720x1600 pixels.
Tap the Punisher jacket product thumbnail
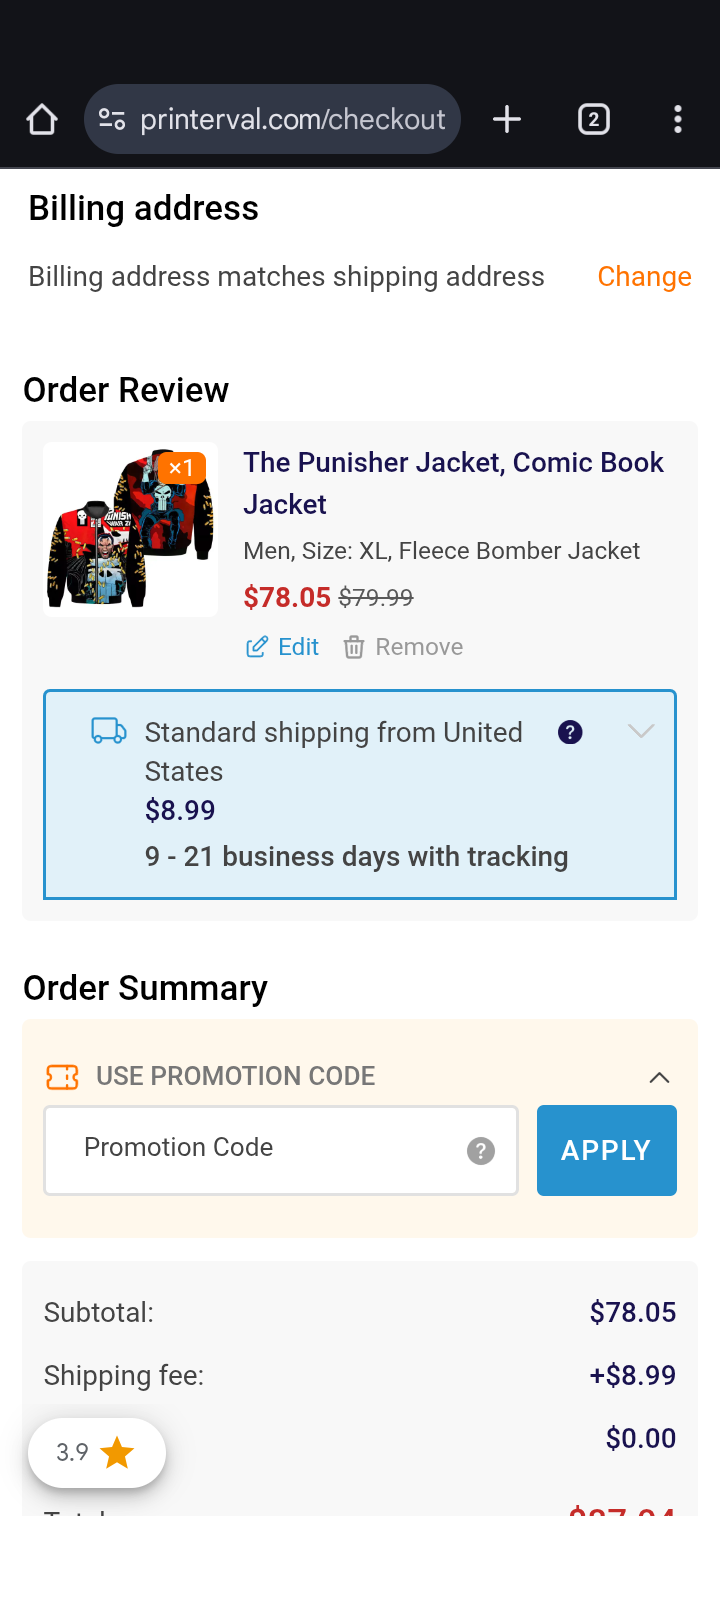[131, 530]
